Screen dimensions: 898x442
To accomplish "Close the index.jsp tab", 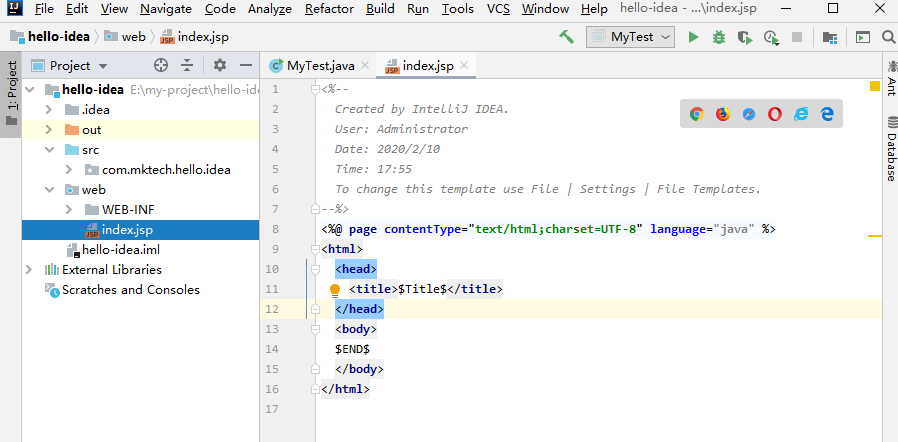I will (x=464, y=65).
